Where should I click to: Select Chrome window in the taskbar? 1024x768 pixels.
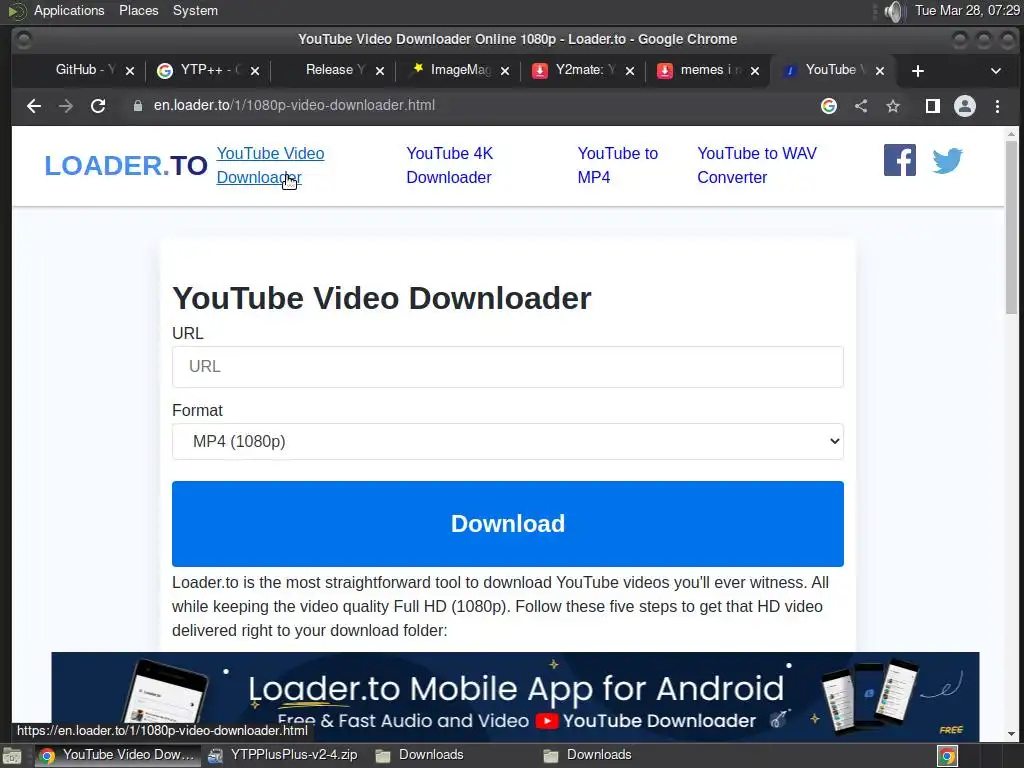tap(116, 755)
